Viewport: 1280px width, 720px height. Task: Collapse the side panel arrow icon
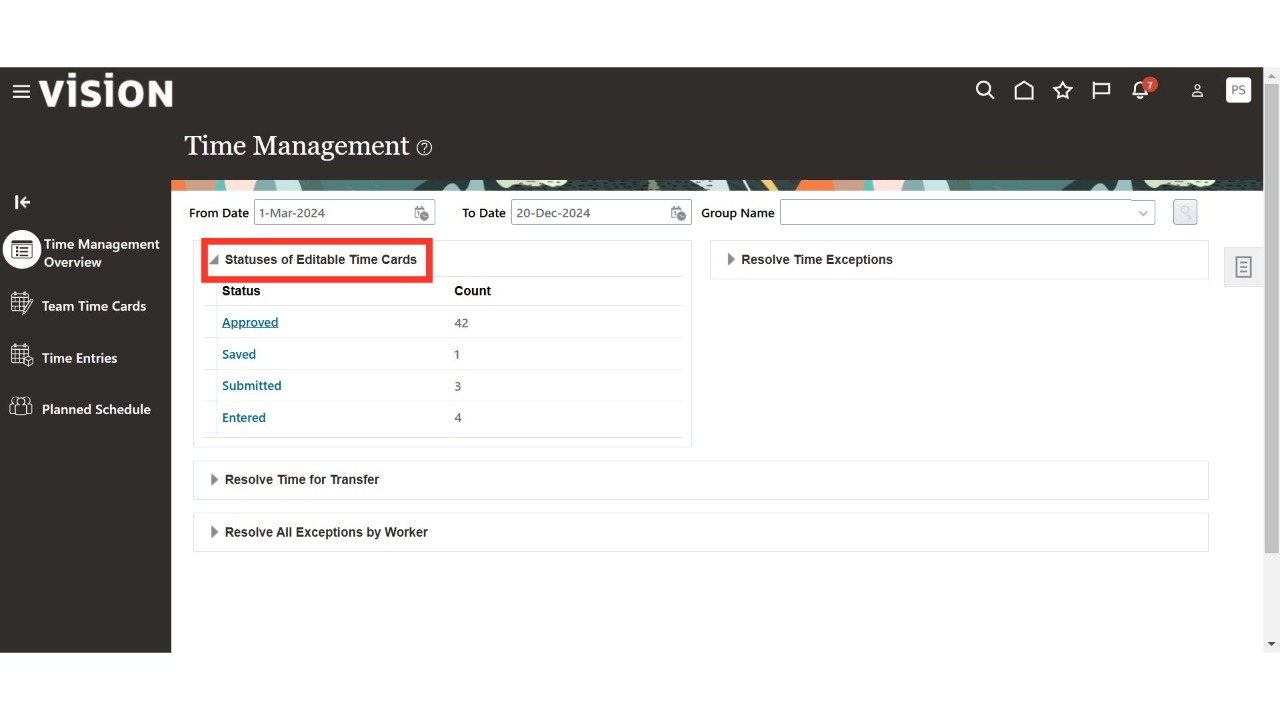click(22, 202)
